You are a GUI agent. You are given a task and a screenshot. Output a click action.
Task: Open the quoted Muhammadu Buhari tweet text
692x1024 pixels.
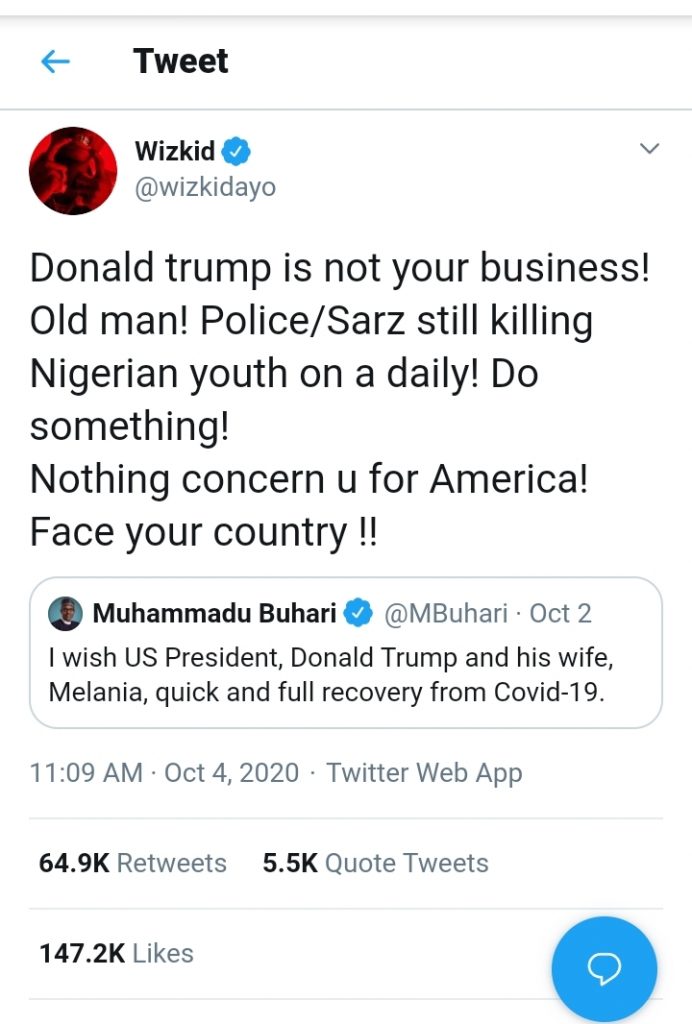pyautogui.click(x=326, y=675)
